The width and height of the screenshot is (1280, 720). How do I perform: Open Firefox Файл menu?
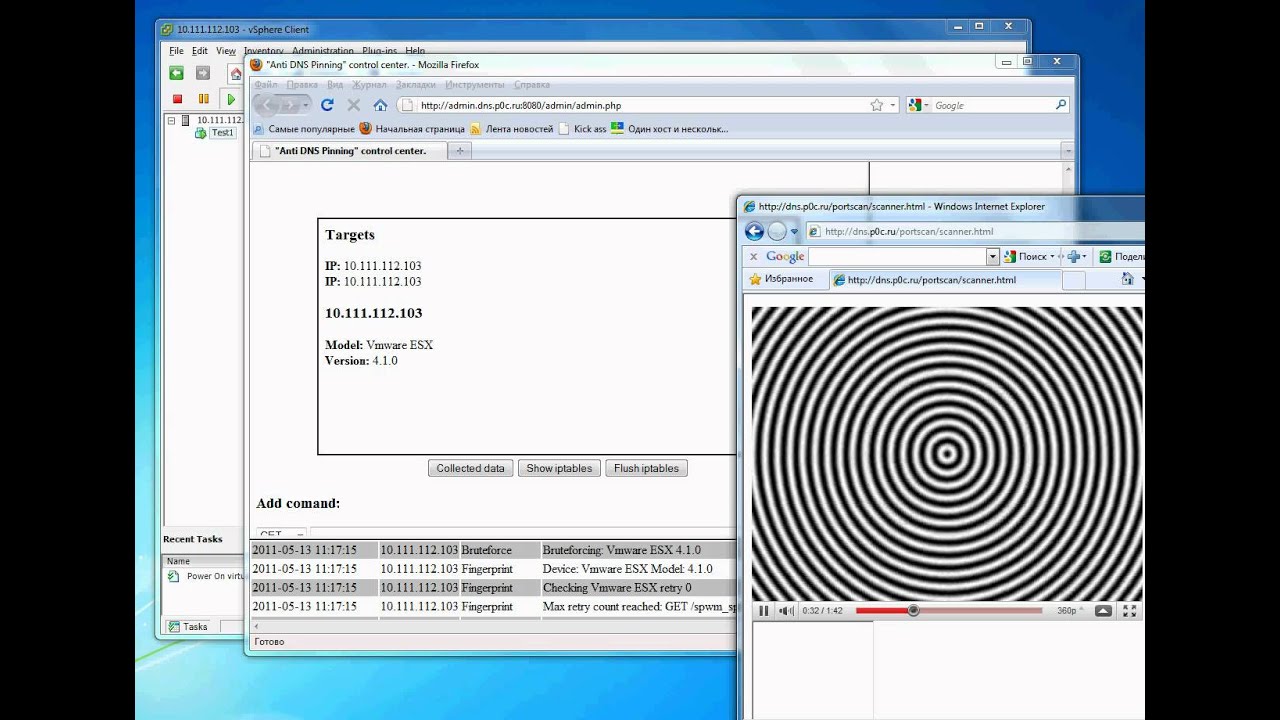click(x=266, y=85)
